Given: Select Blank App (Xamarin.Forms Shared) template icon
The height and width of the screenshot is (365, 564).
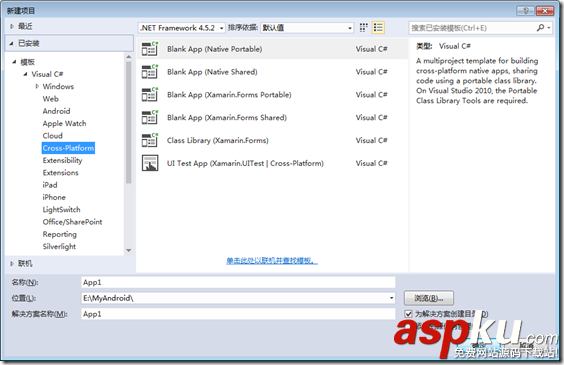Looking at the screenshot, I should tap(150, 118).
